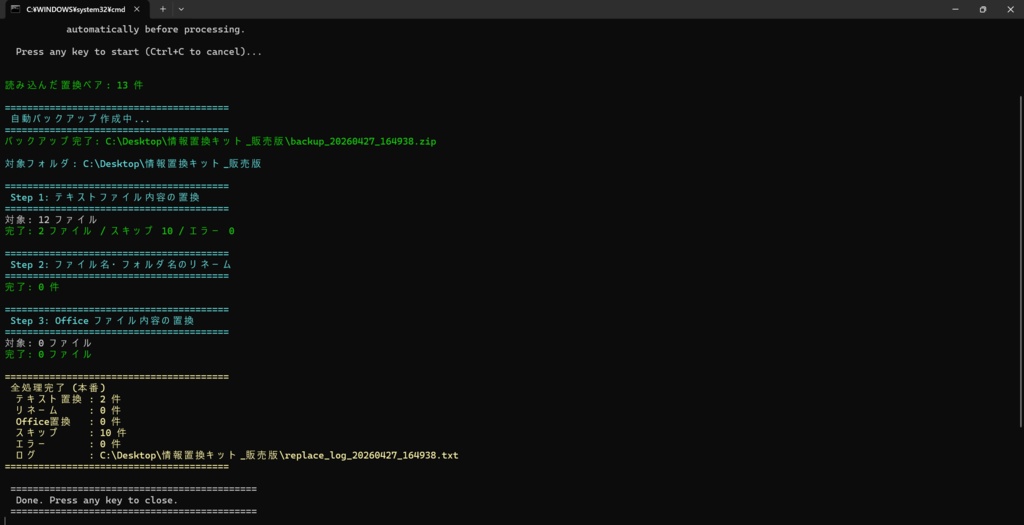Click the "全処理完了 (本番)" summary heading

[58, 387]
